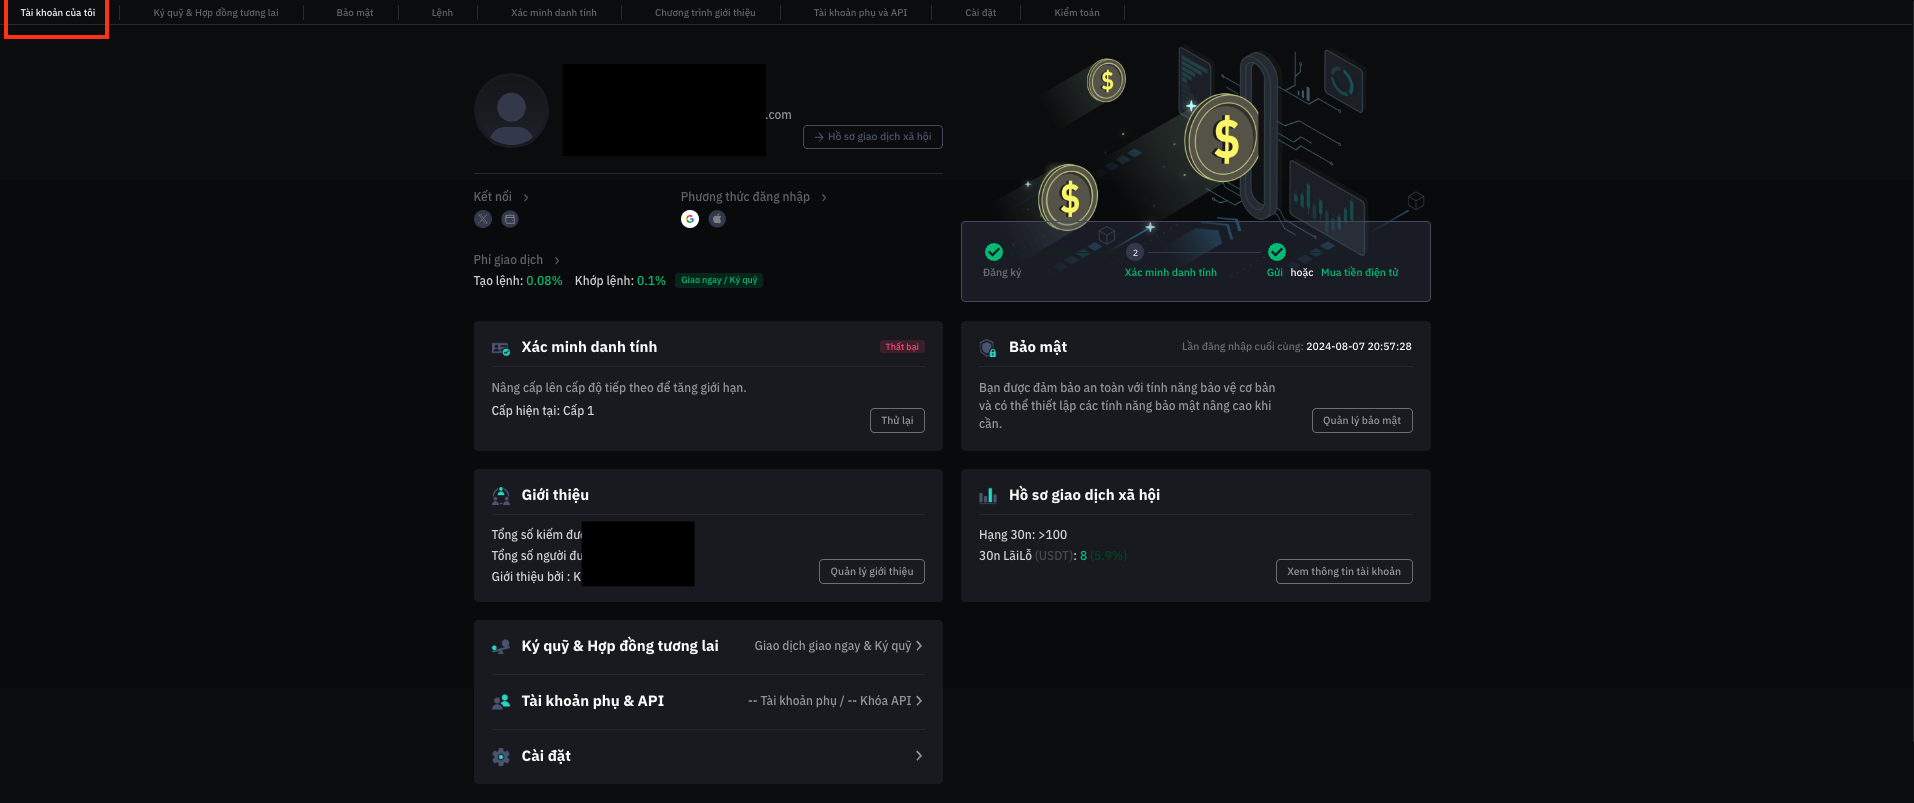Open the Chương trình giới thiệu tab
This screenshot has height=803, width=1914.
click(x=705, y=13)
